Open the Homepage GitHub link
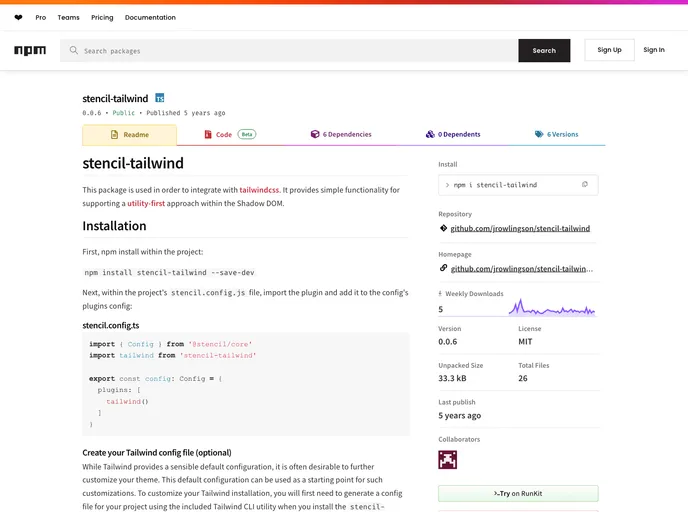 coord(522,269)
